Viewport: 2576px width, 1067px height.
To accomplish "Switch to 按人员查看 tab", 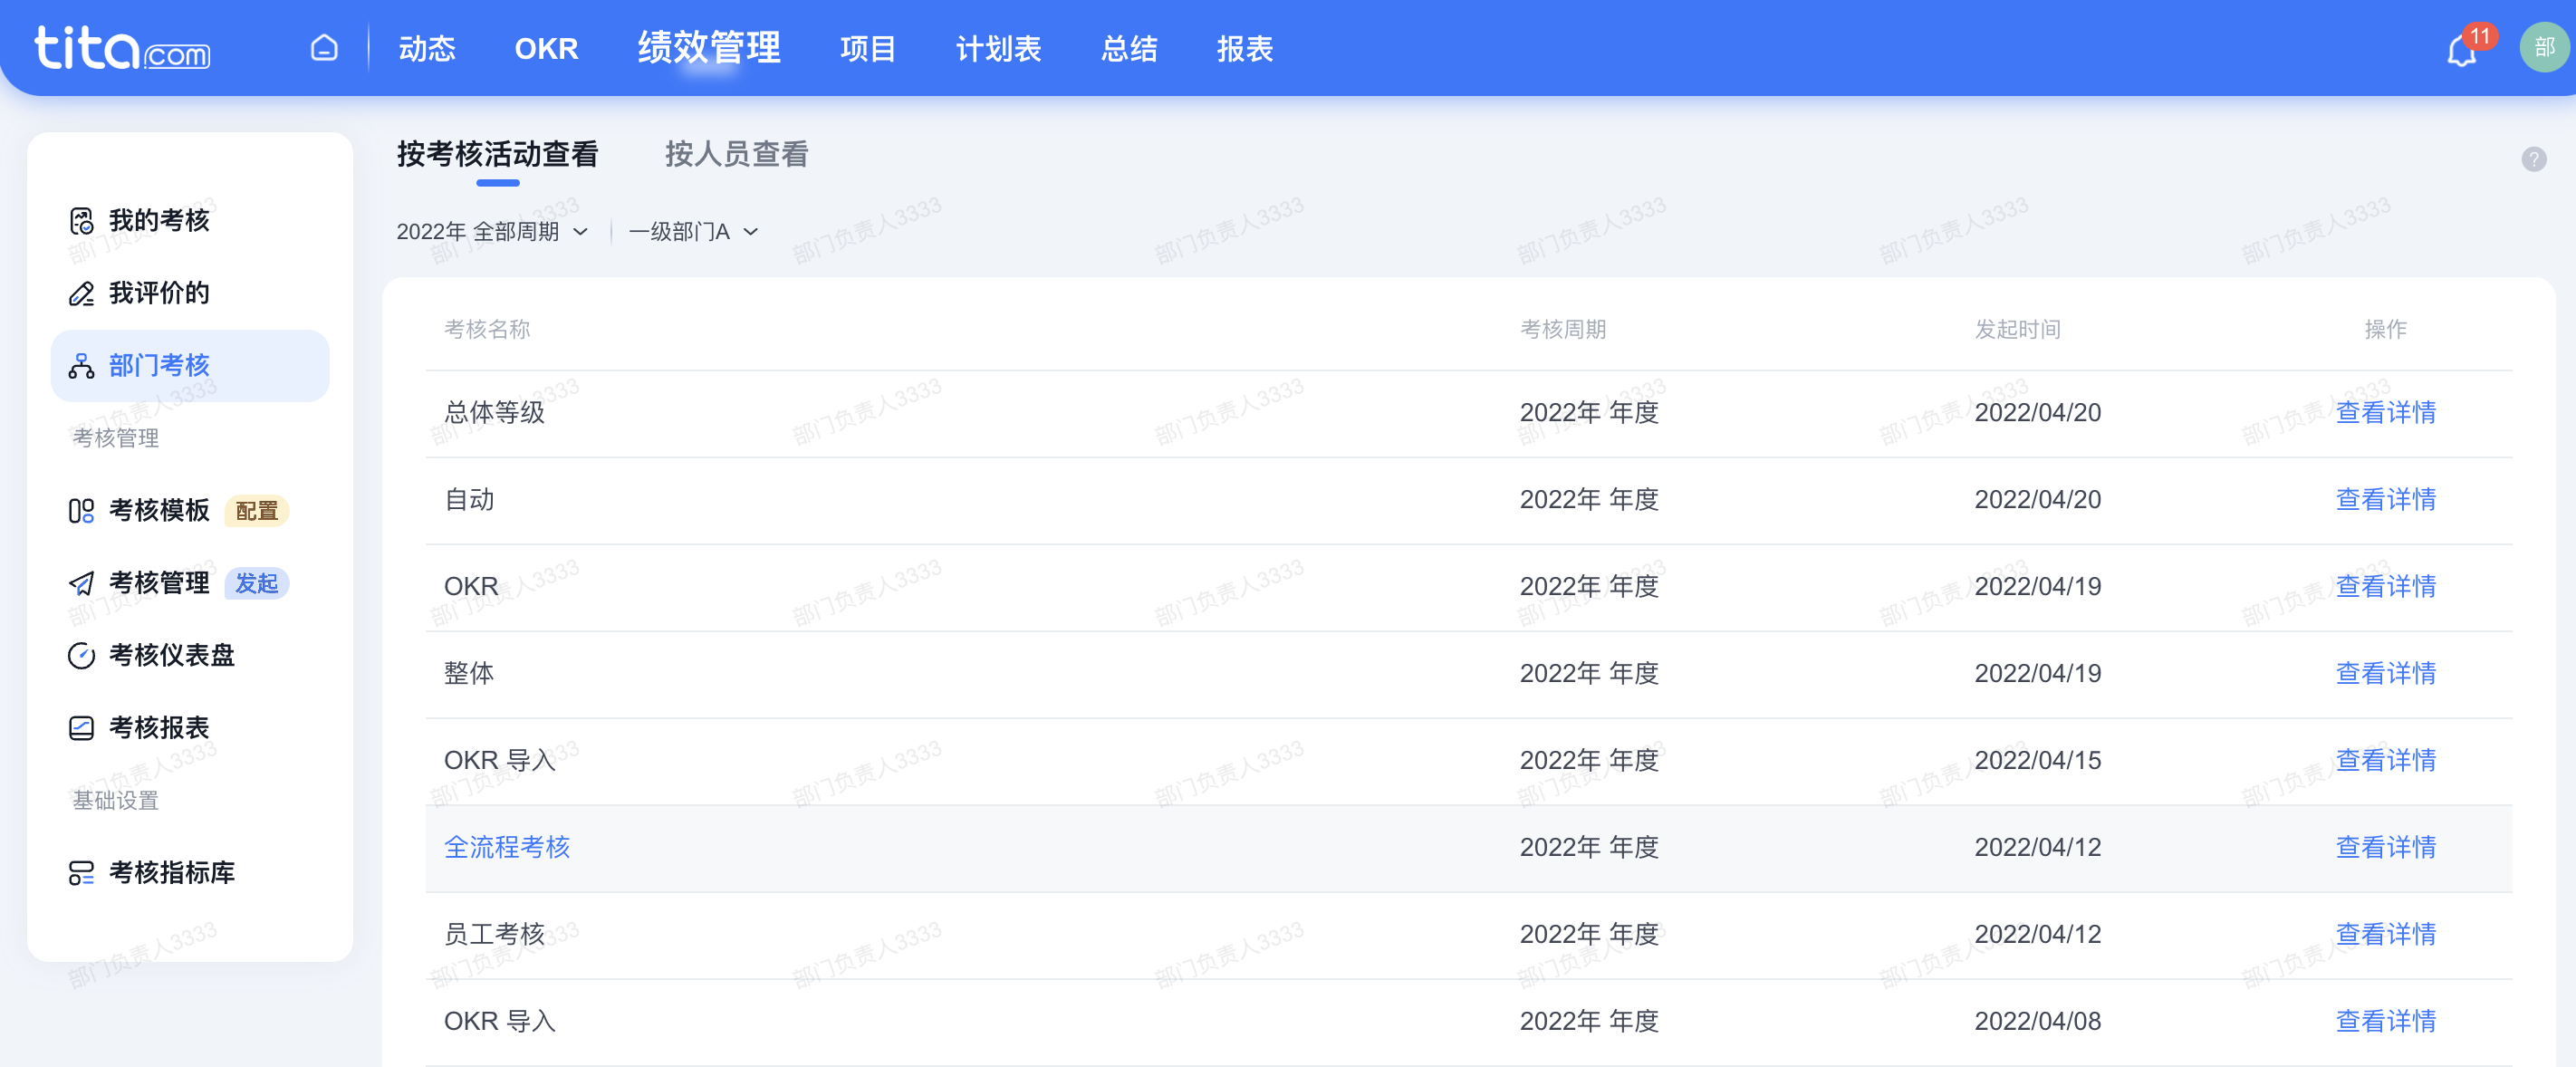I will (736, 154).
